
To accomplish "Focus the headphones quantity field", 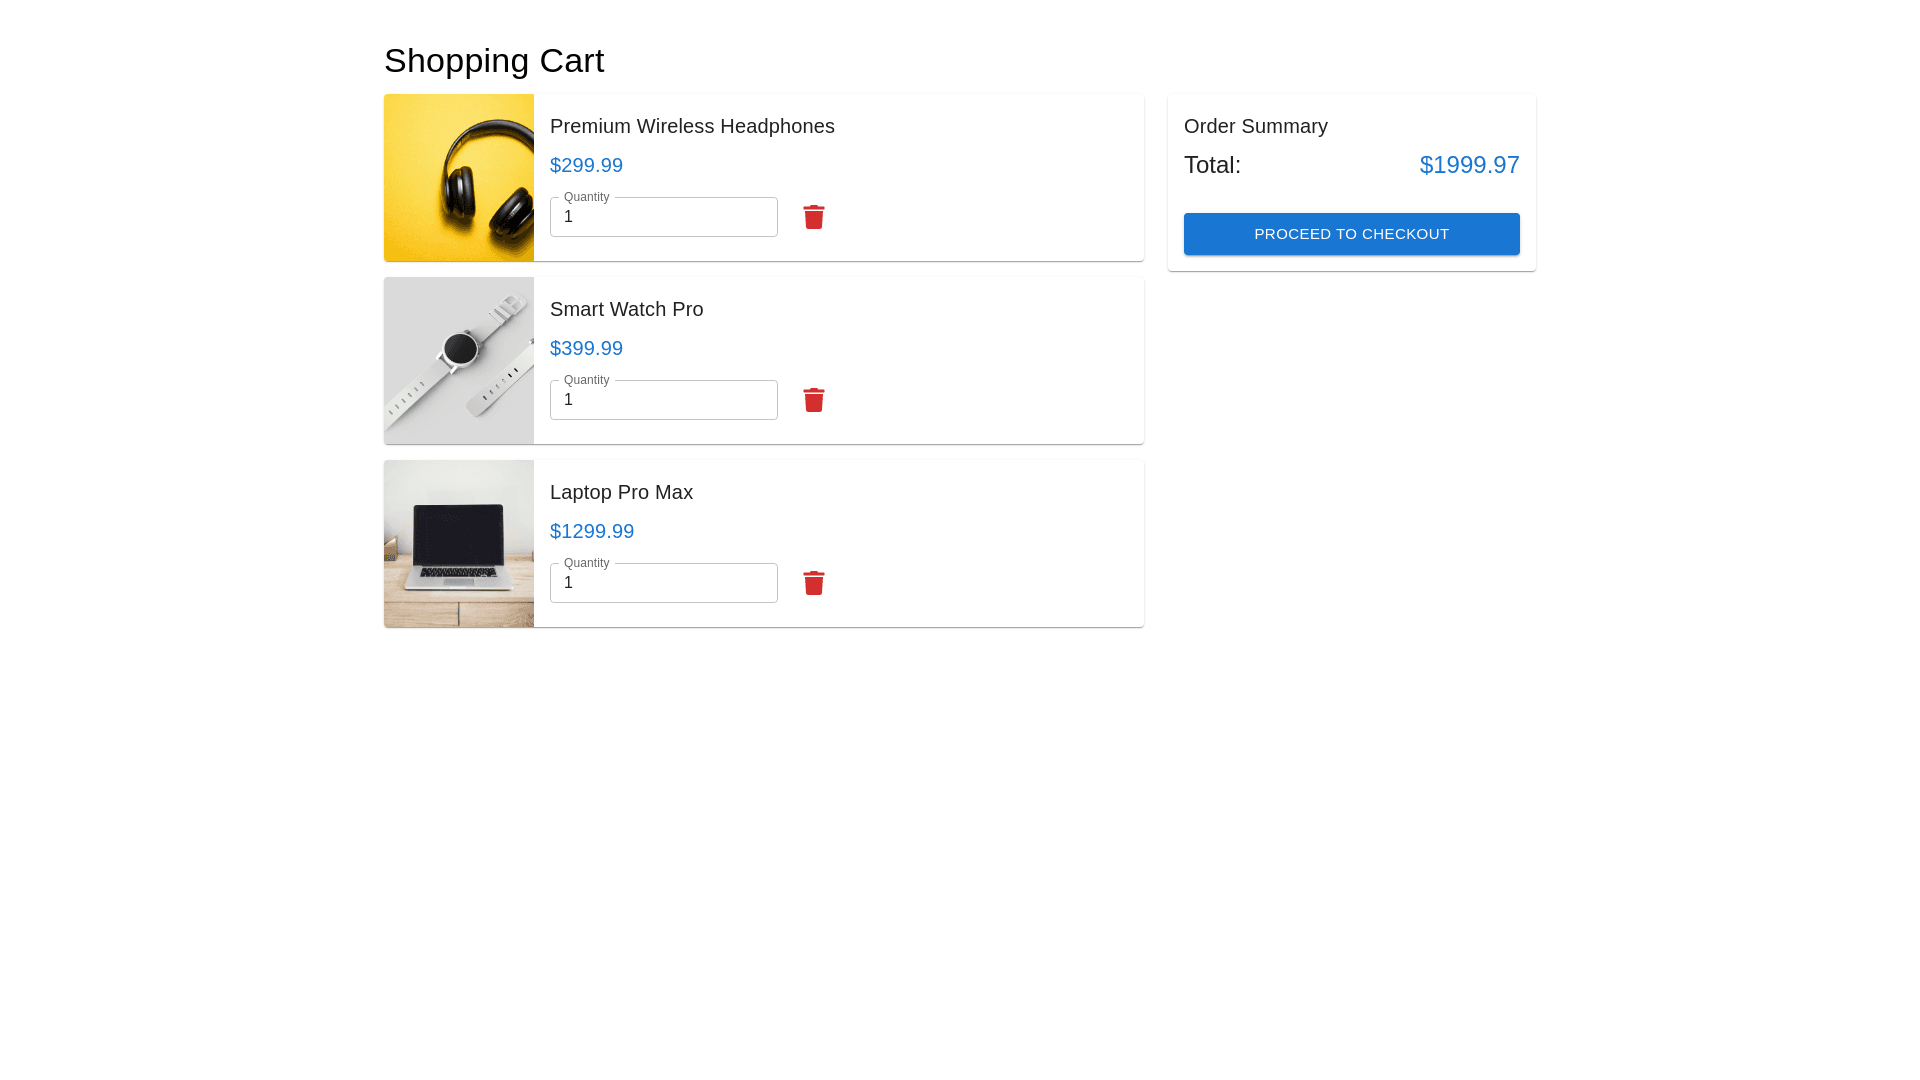I will (x=663, y=217).
